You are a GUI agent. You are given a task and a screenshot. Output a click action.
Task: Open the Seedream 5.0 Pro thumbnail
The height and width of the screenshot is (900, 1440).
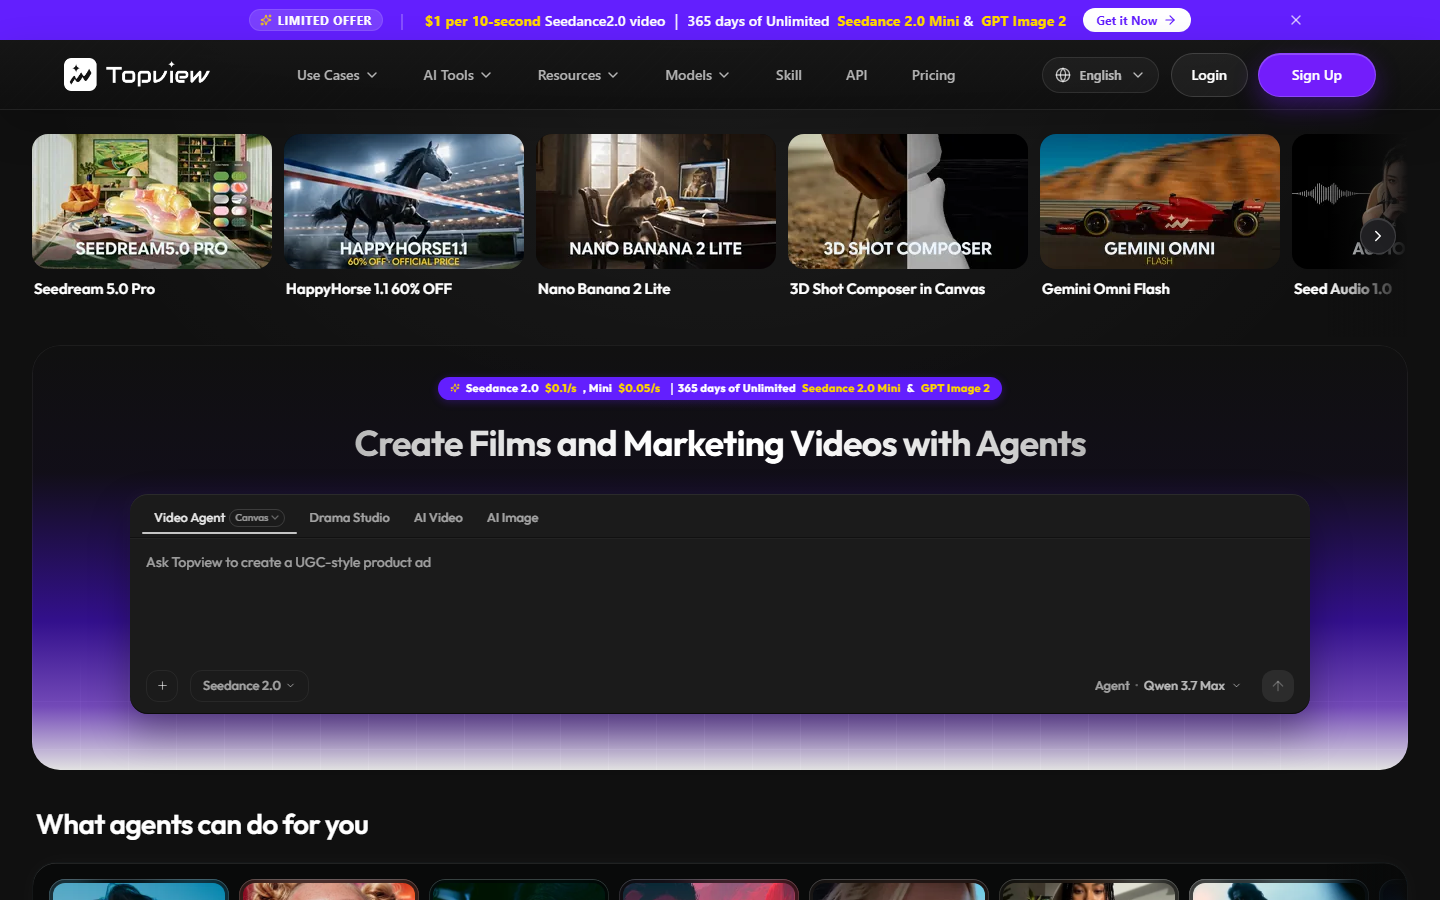[152, 201]
